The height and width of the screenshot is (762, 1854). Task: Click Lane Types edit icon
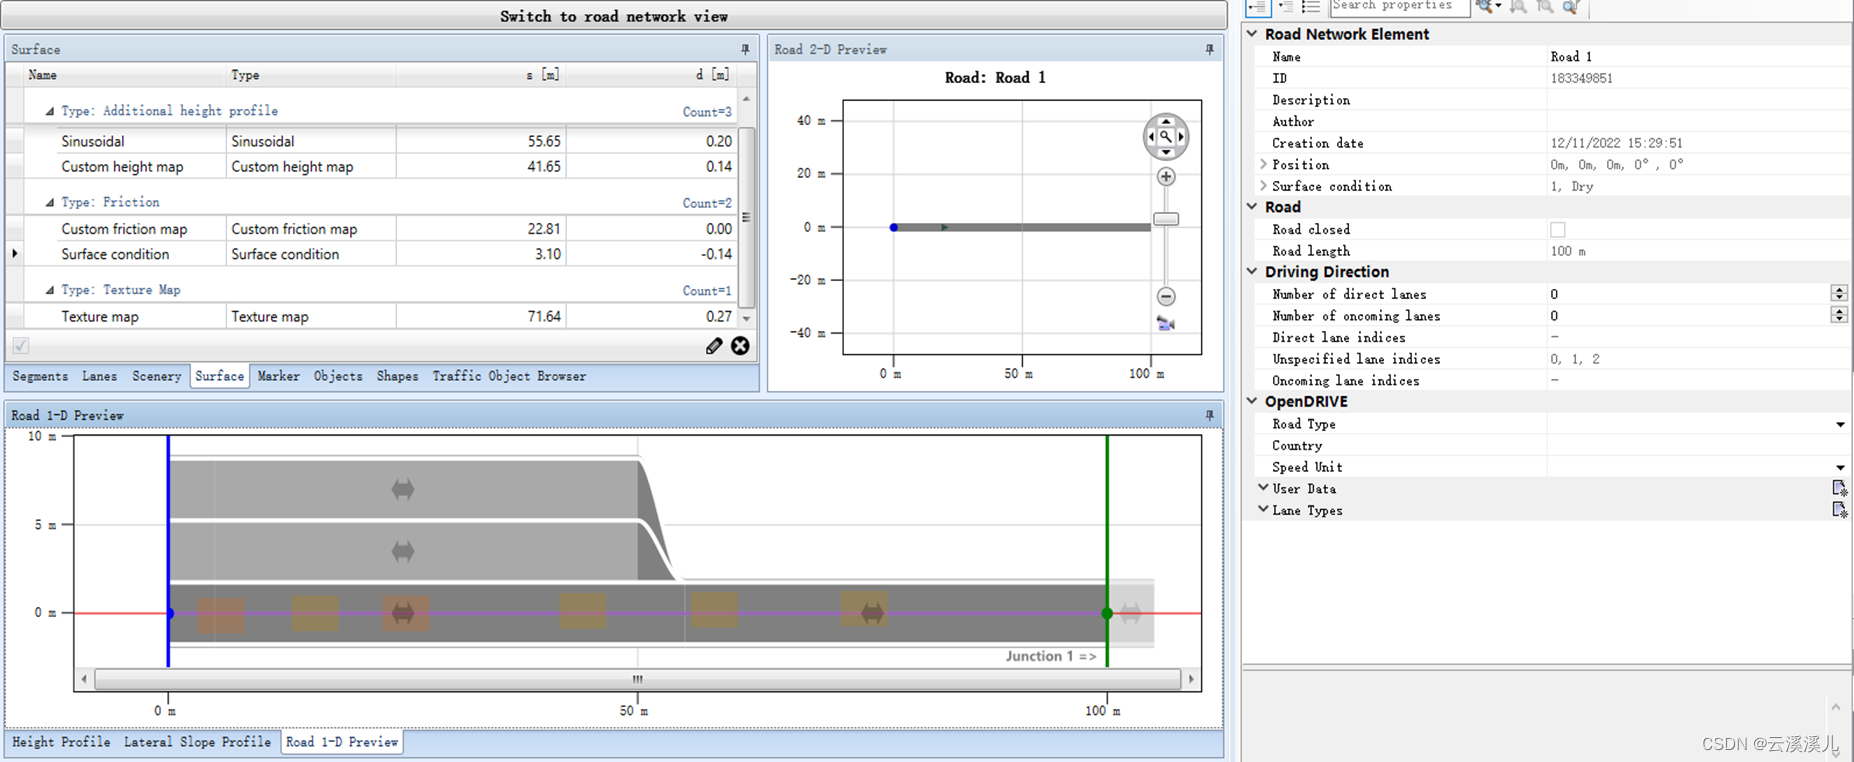pyautogui.click(x=1839, y=510)
